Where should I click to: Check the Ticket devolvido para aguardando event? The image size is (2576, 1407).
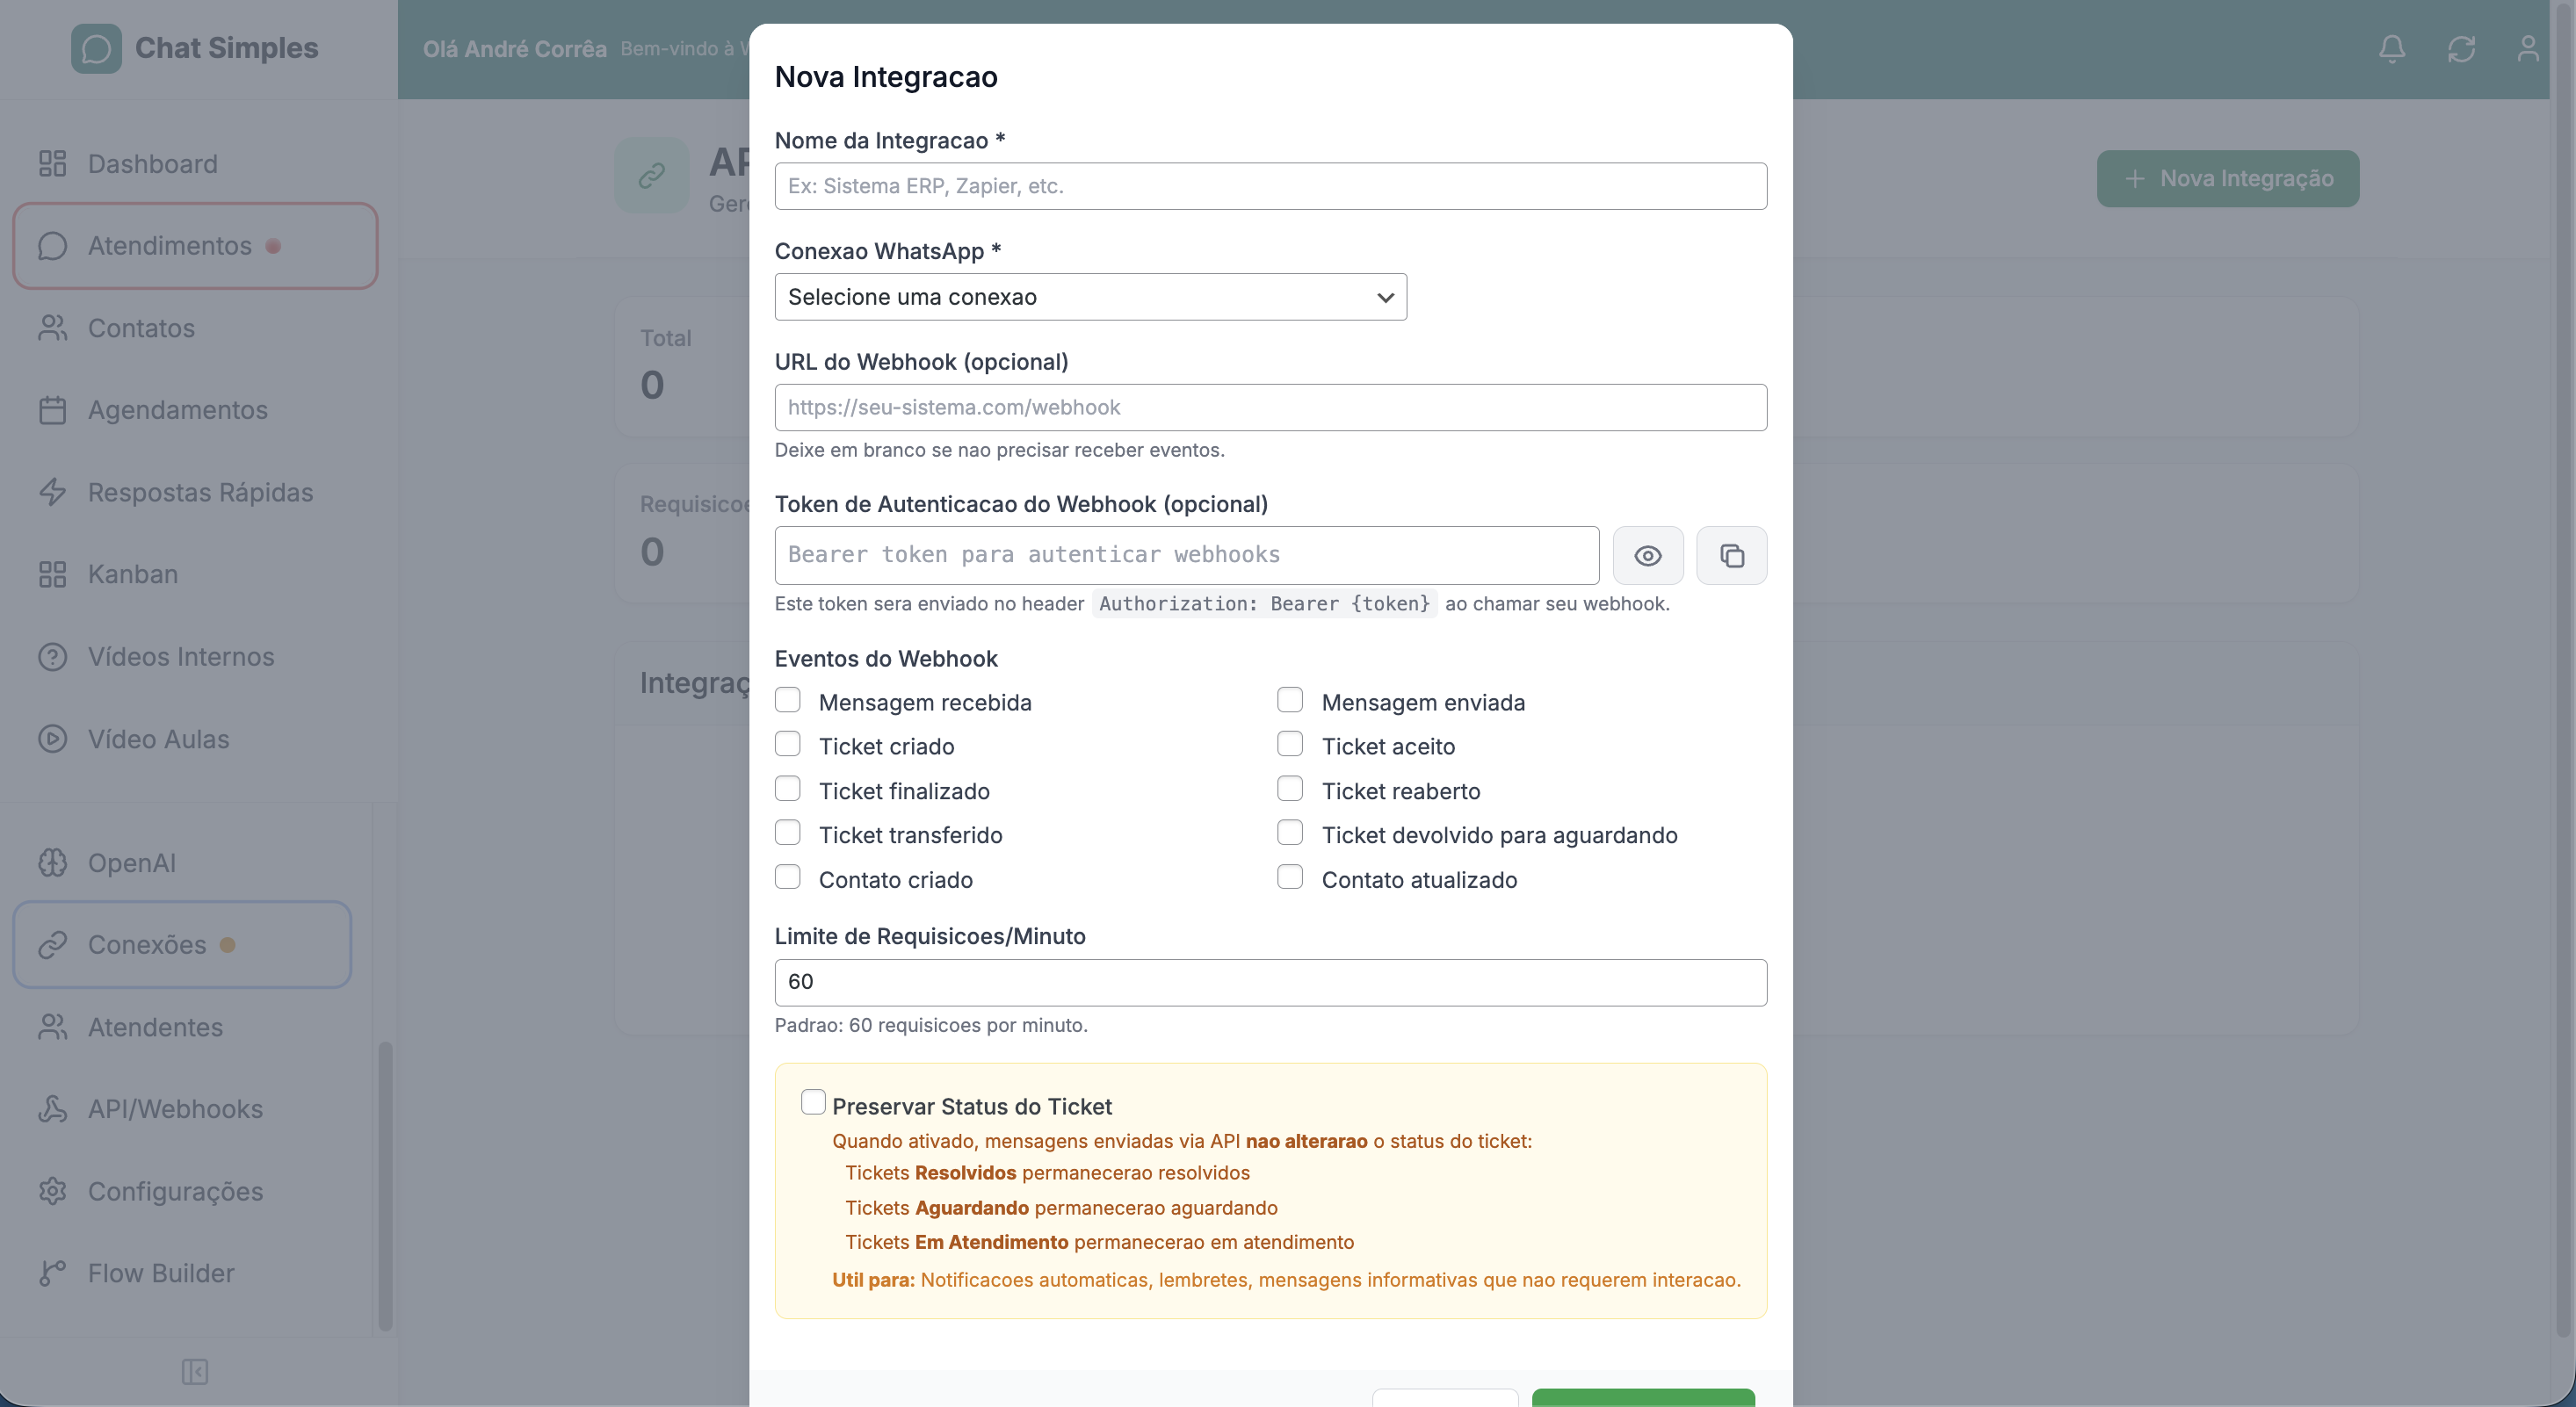pyautogui.click(x=1289, y=832)
